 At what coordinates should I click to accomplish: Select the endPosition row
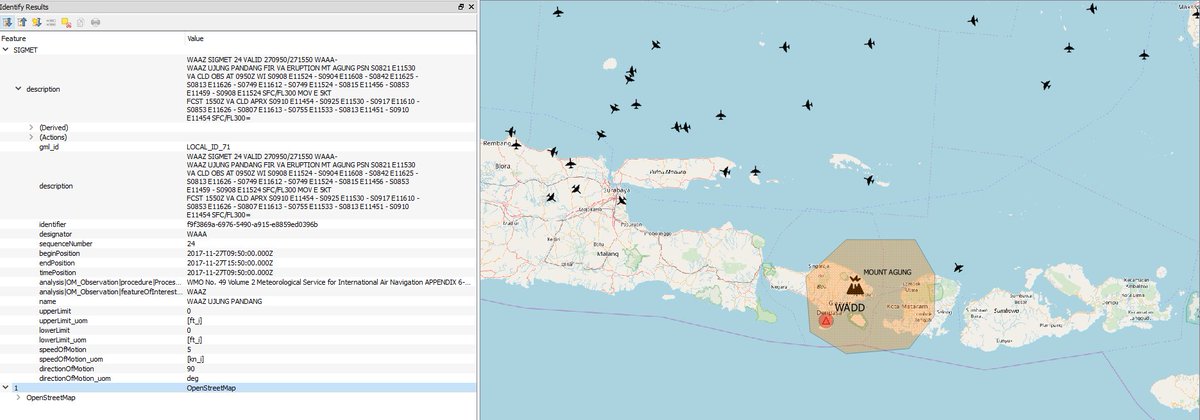[x=237, y=263]
